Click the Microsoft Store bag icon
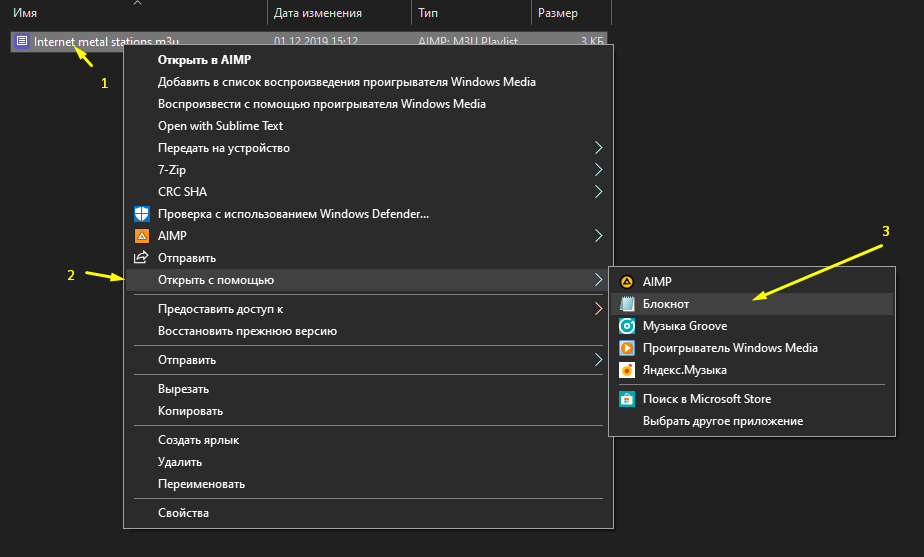The width and height of the screenshot is (924, 557). click(627, 399)
